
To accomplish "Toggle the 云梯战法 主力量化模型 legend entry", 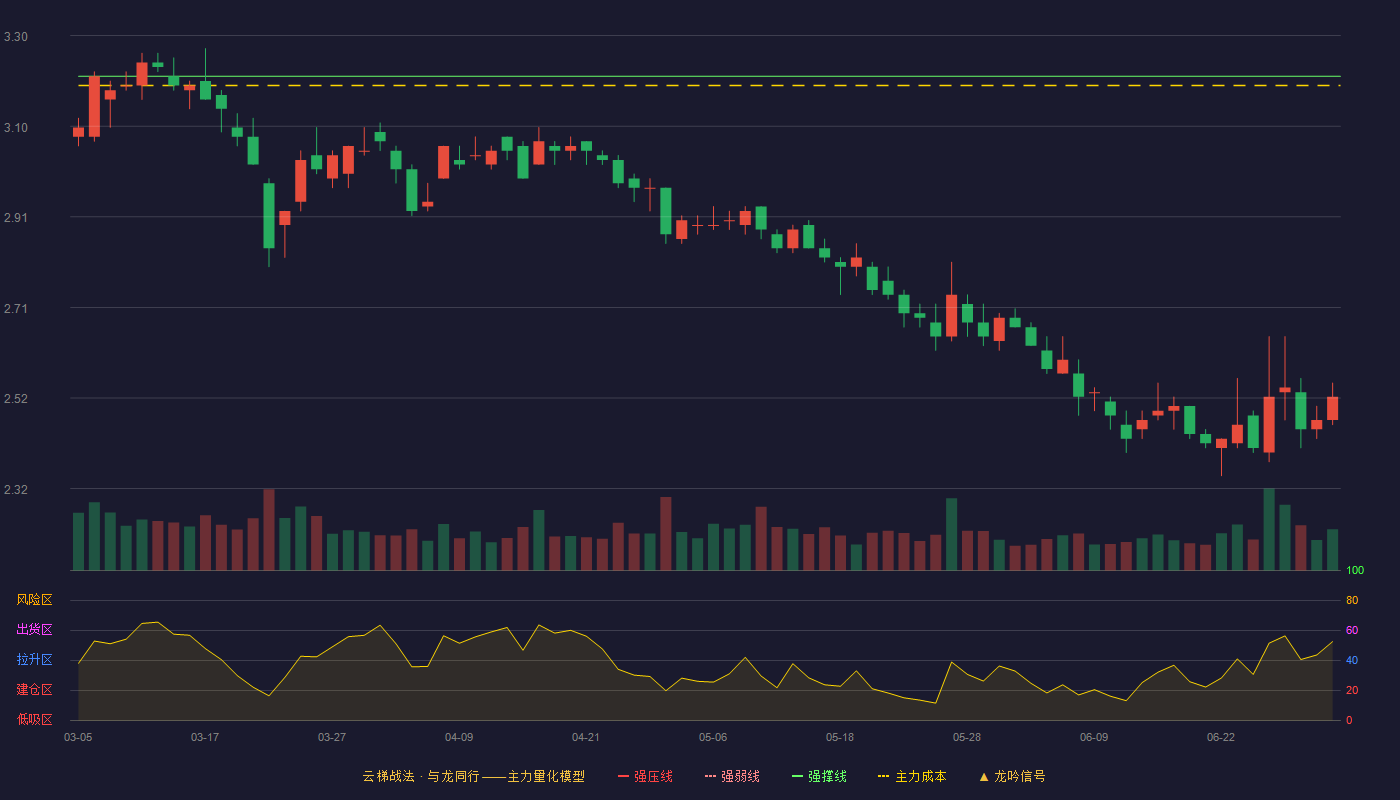I will (473, 776).
